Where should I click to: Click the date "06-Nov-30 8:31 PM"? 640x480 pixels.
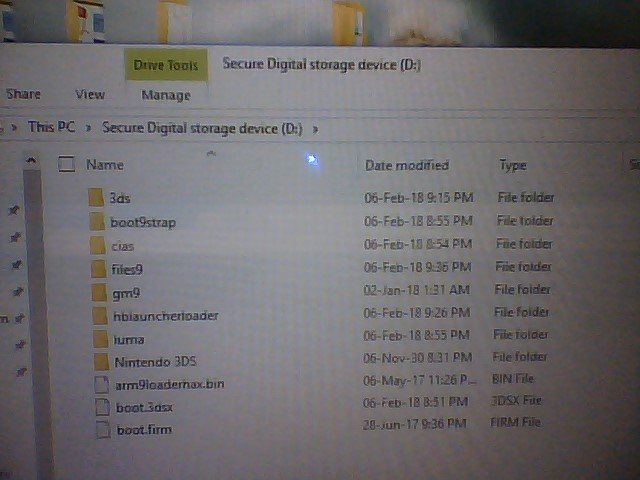tap(418, 358)
